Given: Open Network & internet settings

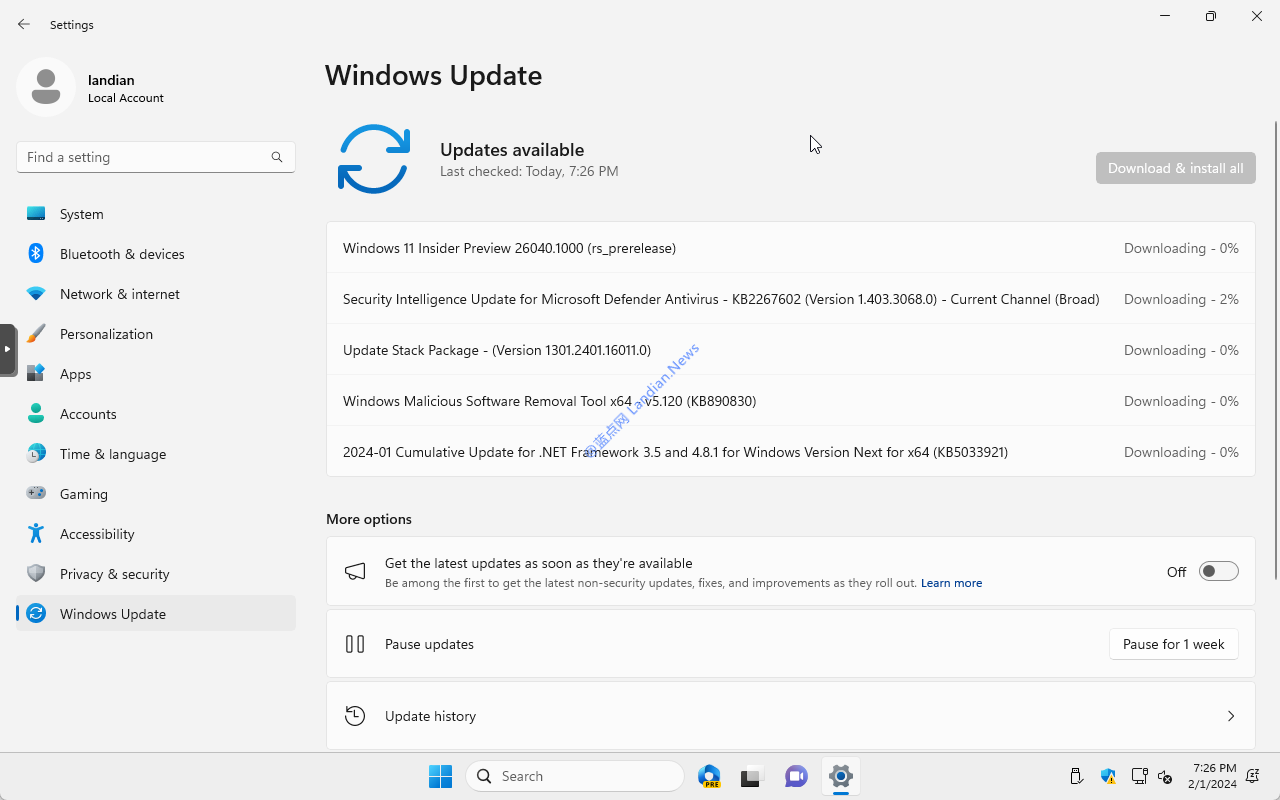Looking at the screenshot, I should (x=156, y=294).
